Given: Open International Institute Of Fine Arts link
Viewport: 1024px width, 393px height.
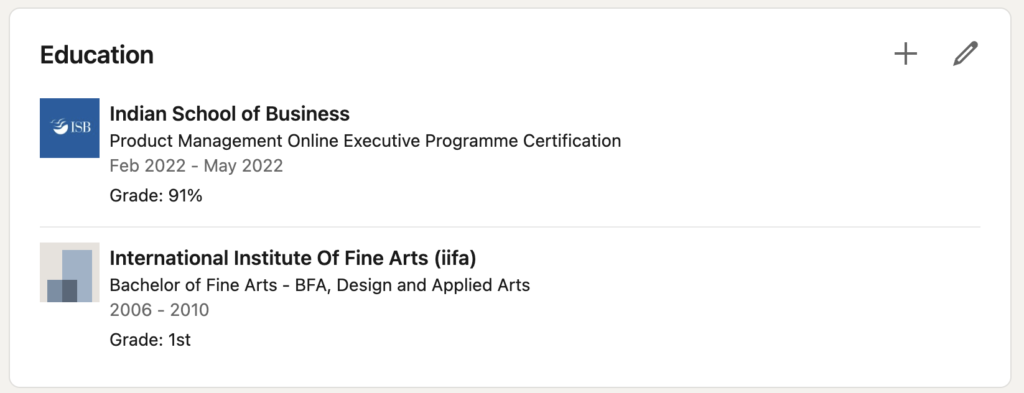Looking at the screenshot, I should pyautogui.click(x=293, y=259).
